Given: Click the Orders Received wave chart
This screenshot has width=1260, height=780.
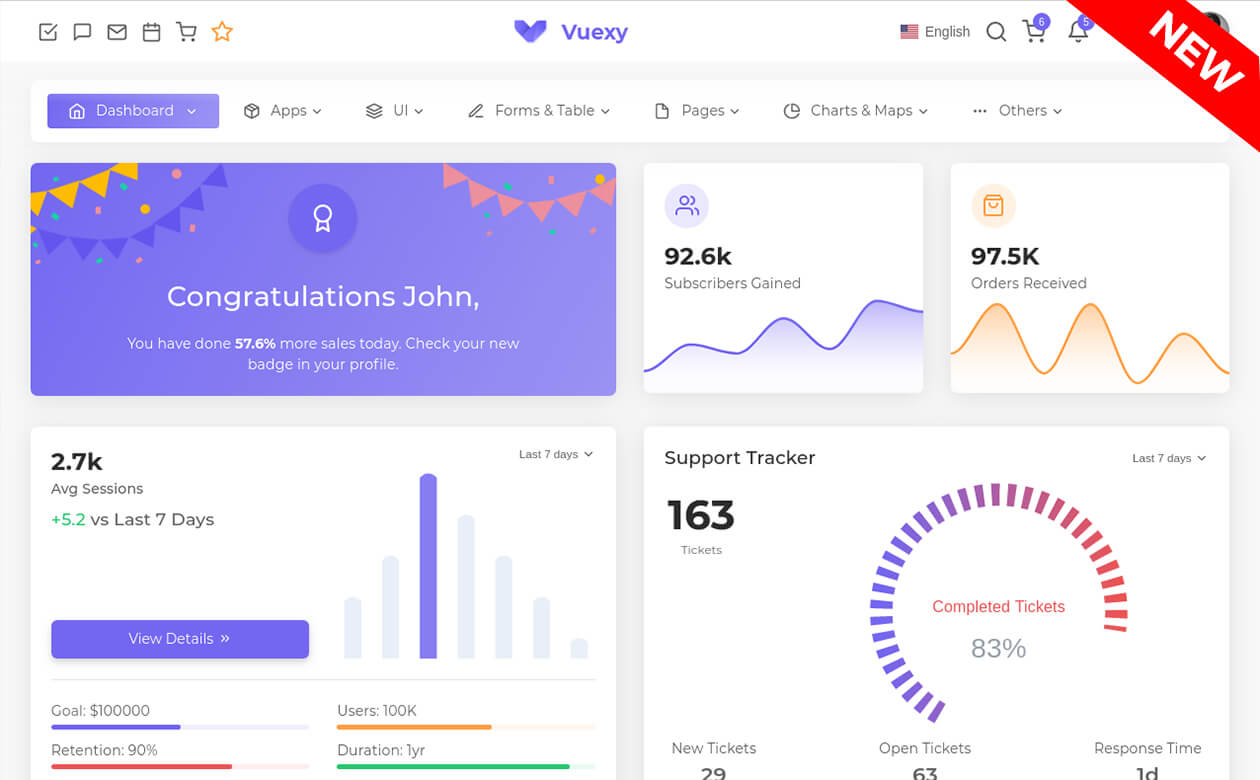Looking at the screenshot, I should point(1090,345).
